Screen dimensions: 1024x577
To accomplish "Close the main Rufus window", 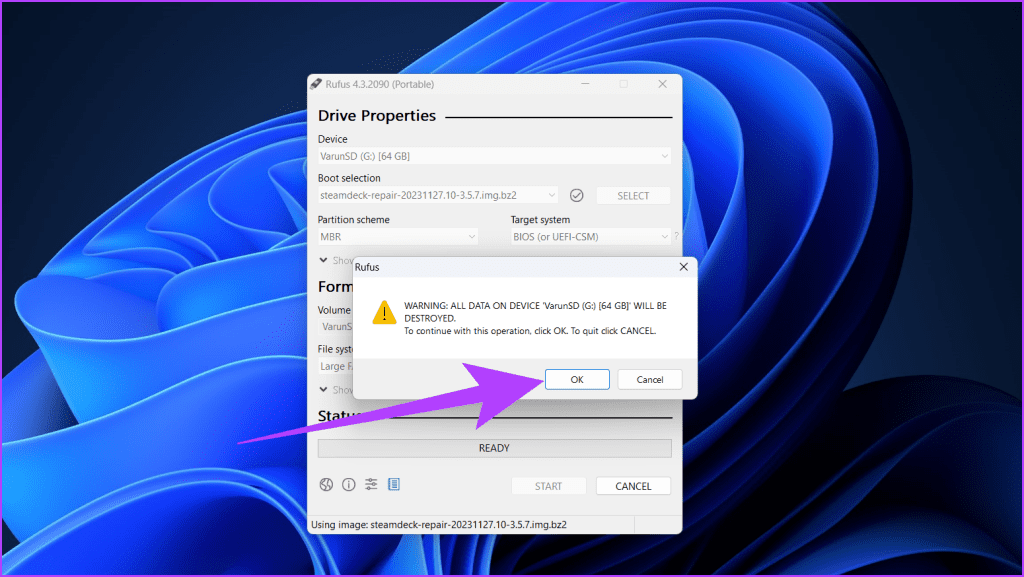I will (x=662, y=84).
